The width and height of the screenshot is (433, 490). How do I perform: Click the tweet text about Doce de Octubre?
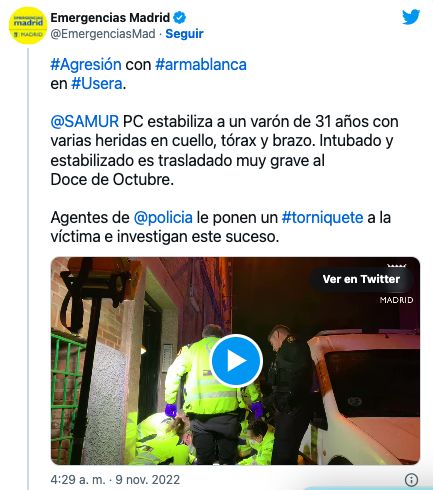pyautogui.click(x=112, y=180)
